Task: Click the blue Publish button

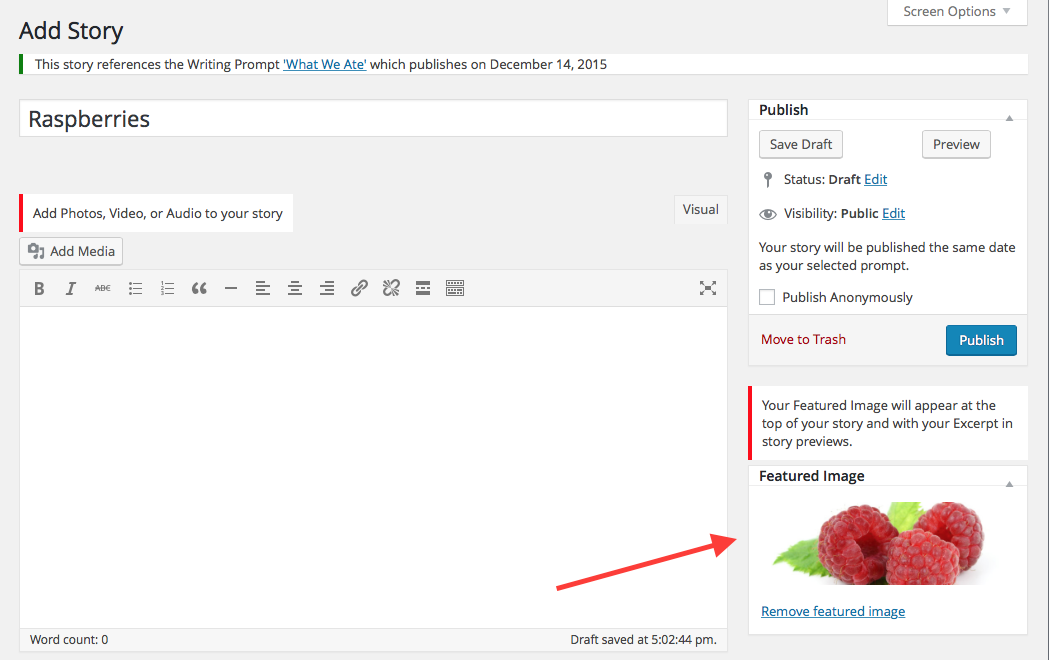Action: 981,340
